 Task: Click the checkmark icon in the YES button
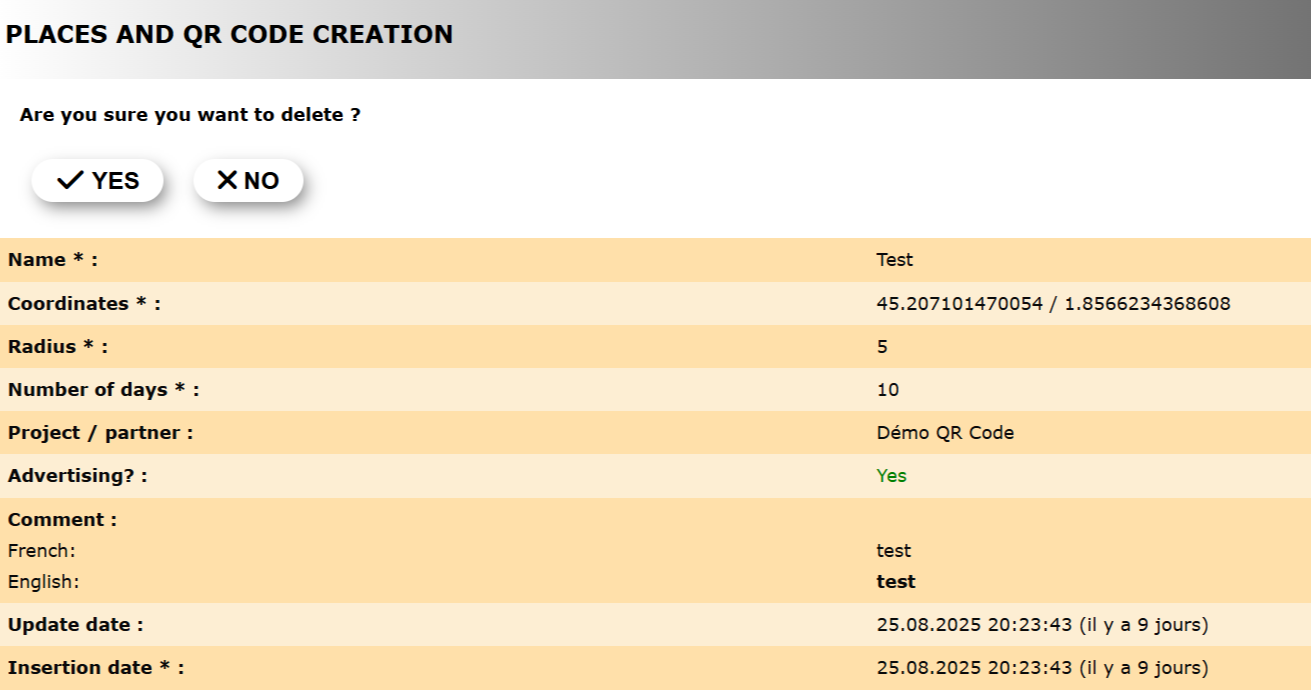70,180
